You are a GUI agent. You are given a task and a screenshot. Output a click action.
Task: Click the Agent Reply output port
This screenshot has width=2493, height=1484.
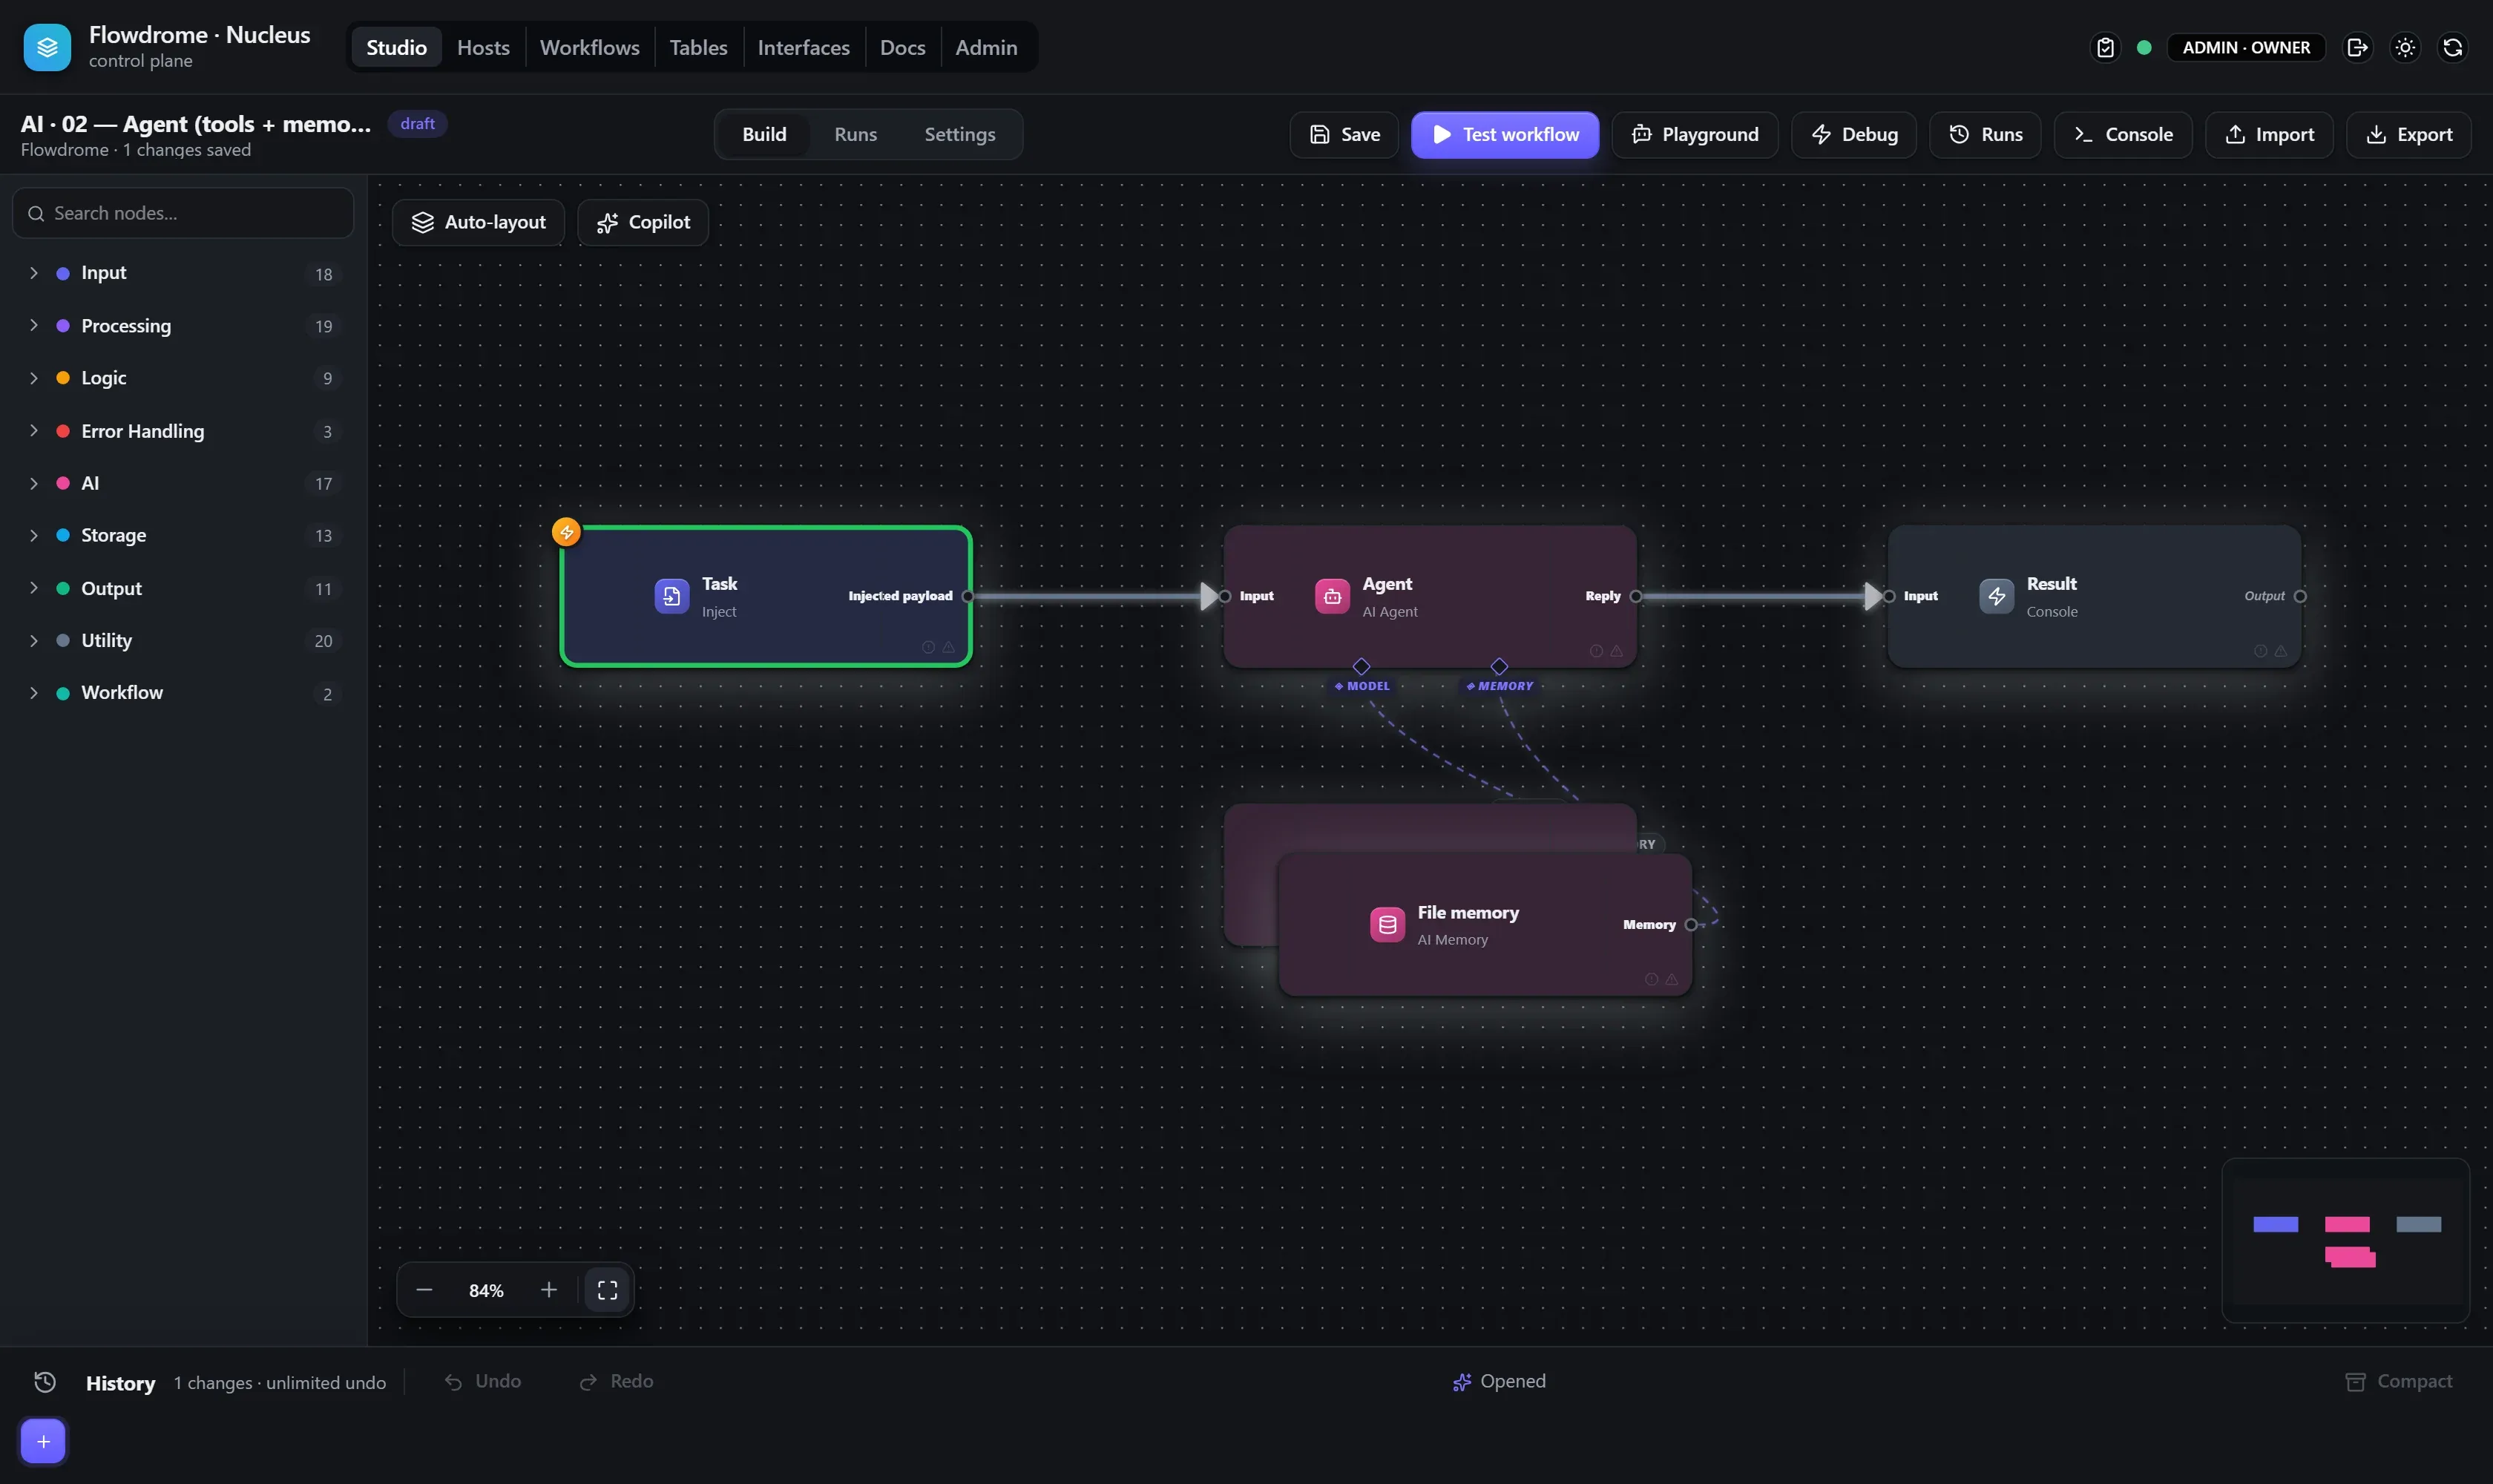click(x=1636, y=596)
